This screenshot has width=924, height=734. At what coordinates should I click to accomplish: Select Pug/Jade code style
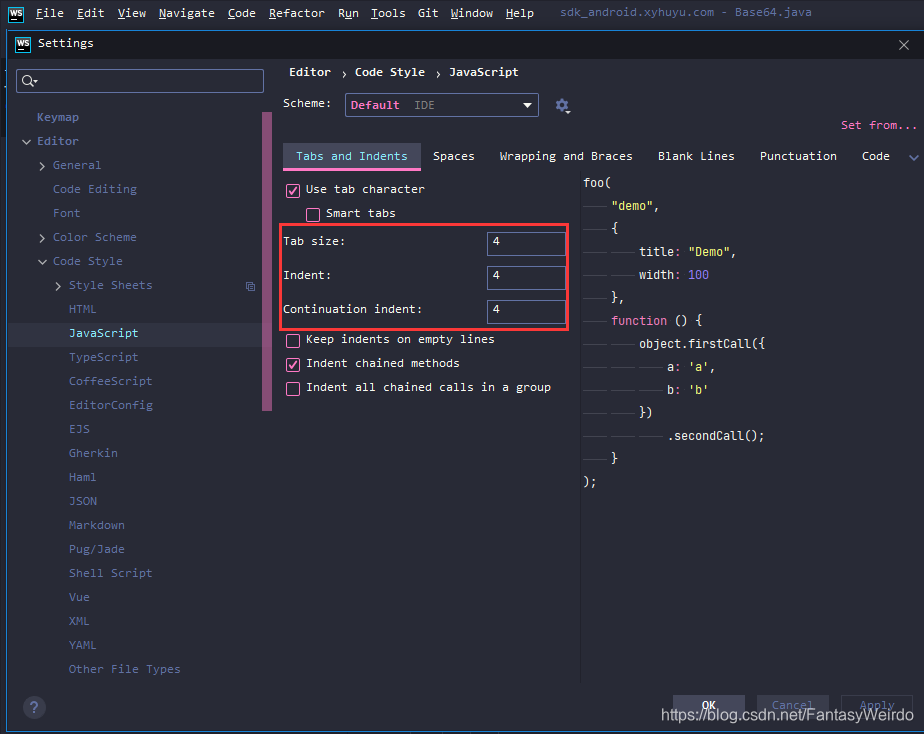pos(97,549)
